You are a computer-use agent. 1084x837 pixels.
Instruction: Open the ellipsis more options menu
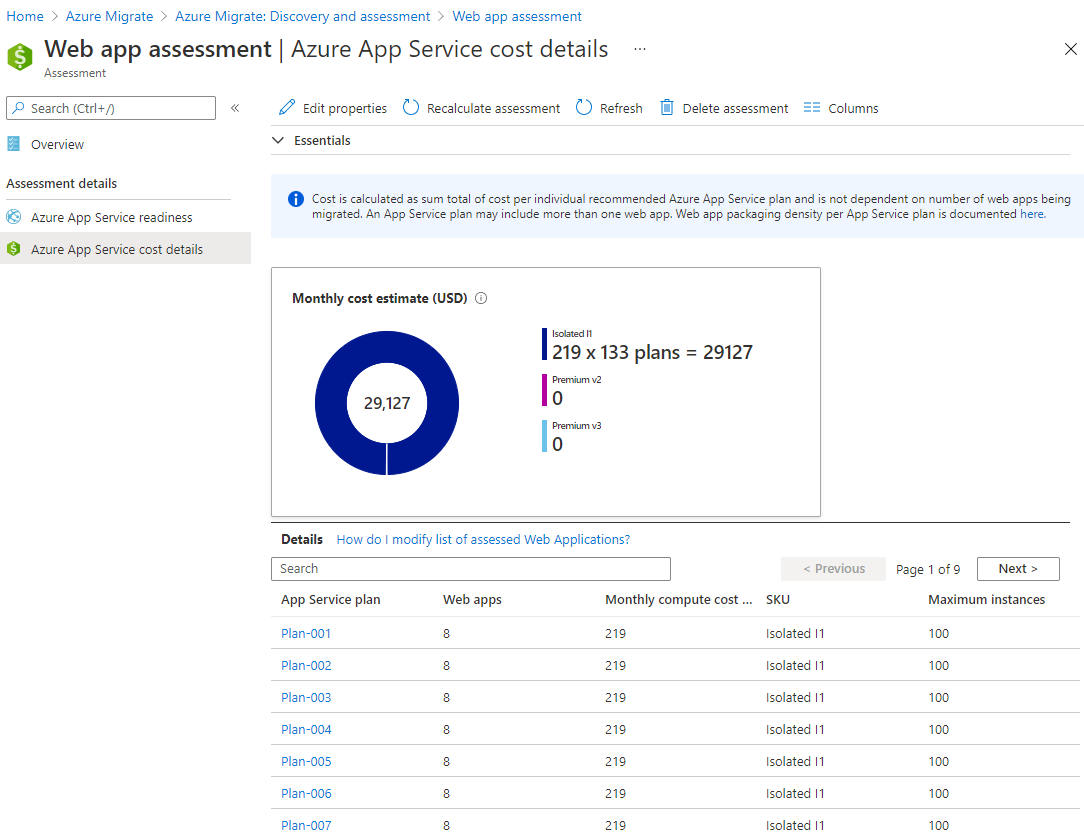[x=640, y=49]
